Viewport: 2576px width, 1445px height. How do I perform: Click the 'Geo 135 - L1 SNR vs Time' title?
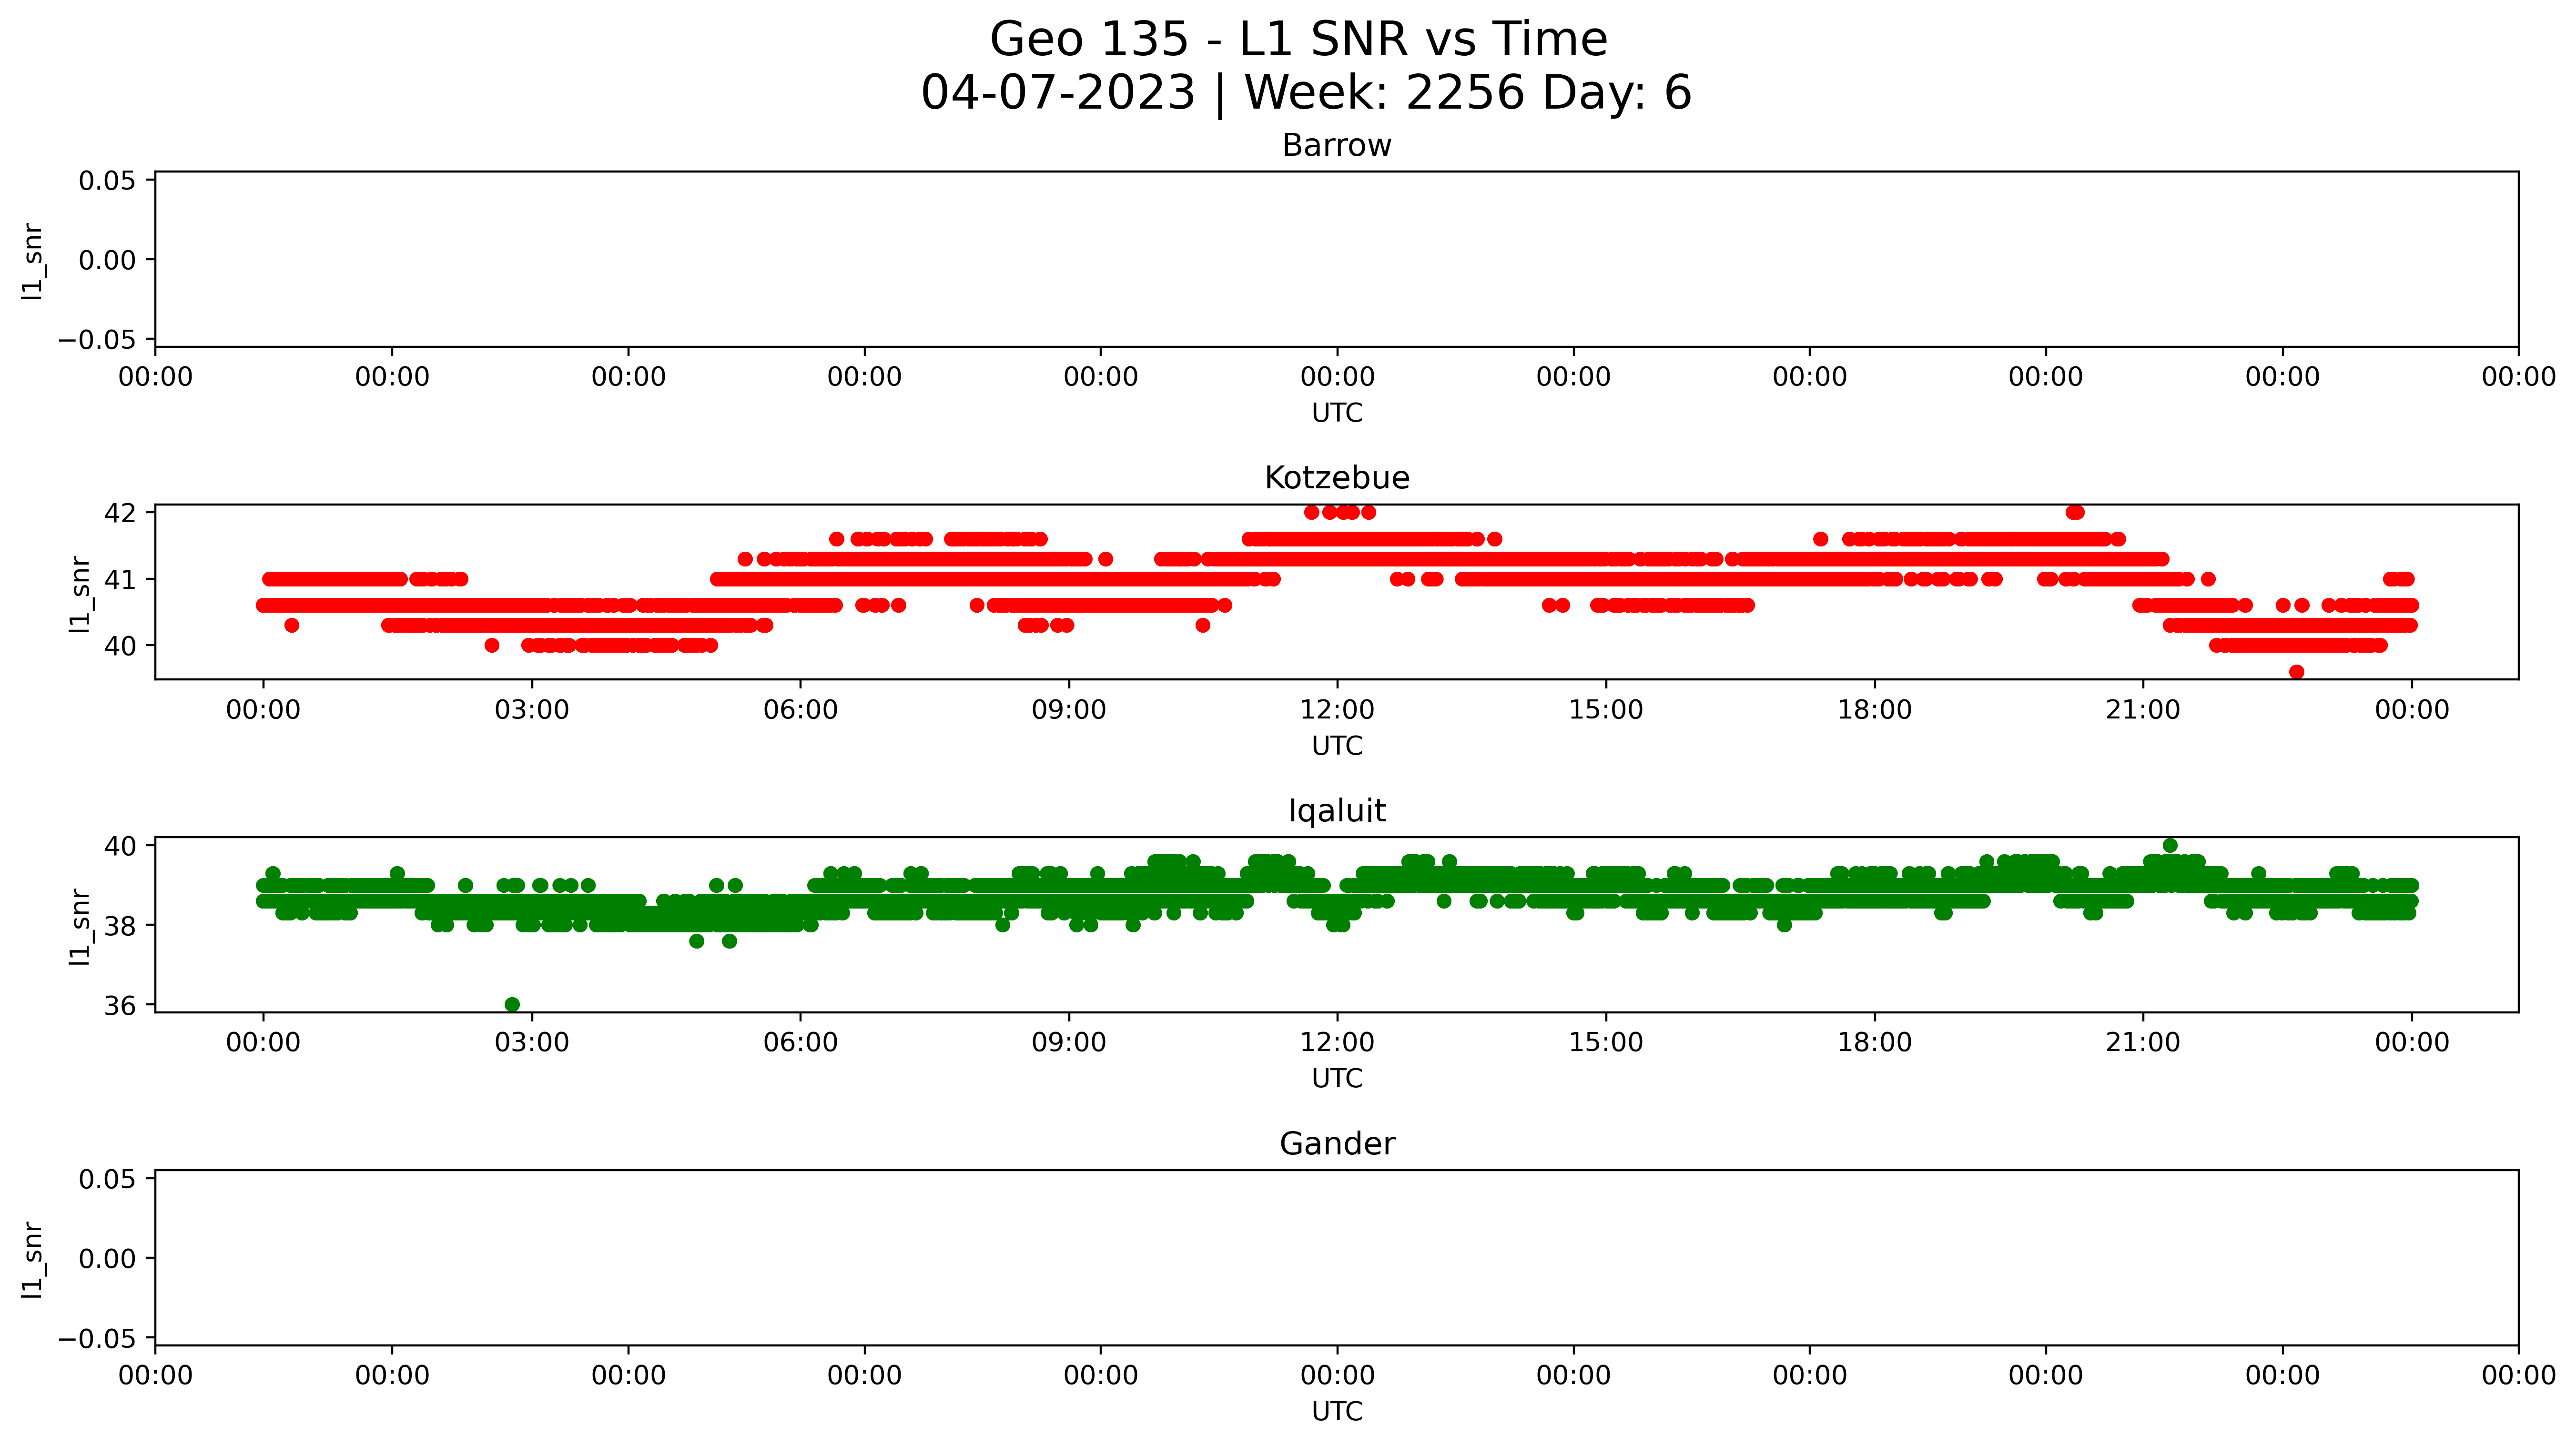click(x=1298, y=40)
